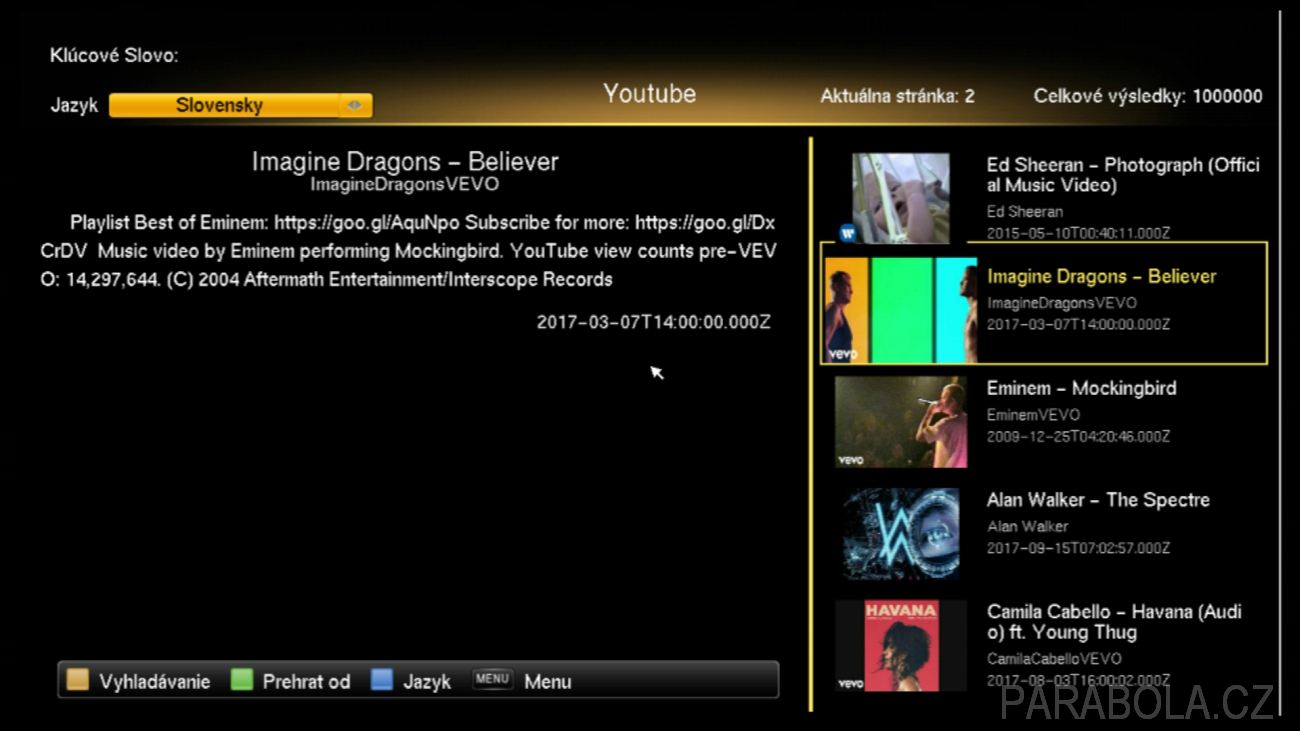Select title Ed Sheeran – Photograph
This screenshot has height=731, width=1300.
pyautogui.click(x=1123, y=175)
